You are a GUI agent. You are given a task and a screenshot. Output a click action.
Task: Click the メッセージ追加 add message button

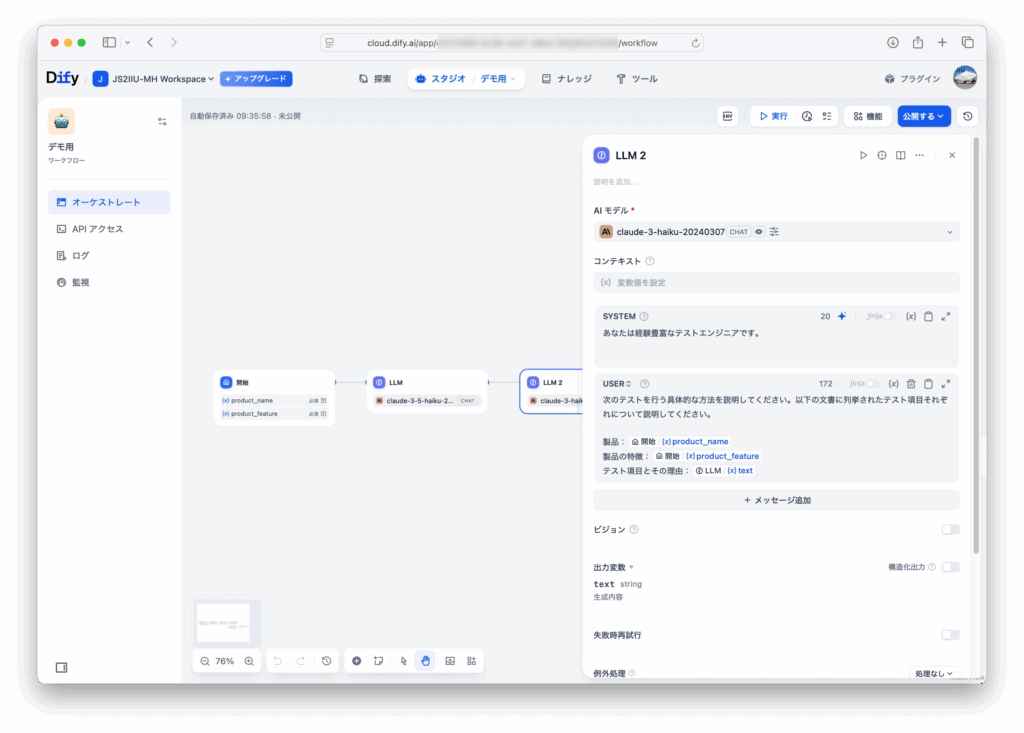776,500
